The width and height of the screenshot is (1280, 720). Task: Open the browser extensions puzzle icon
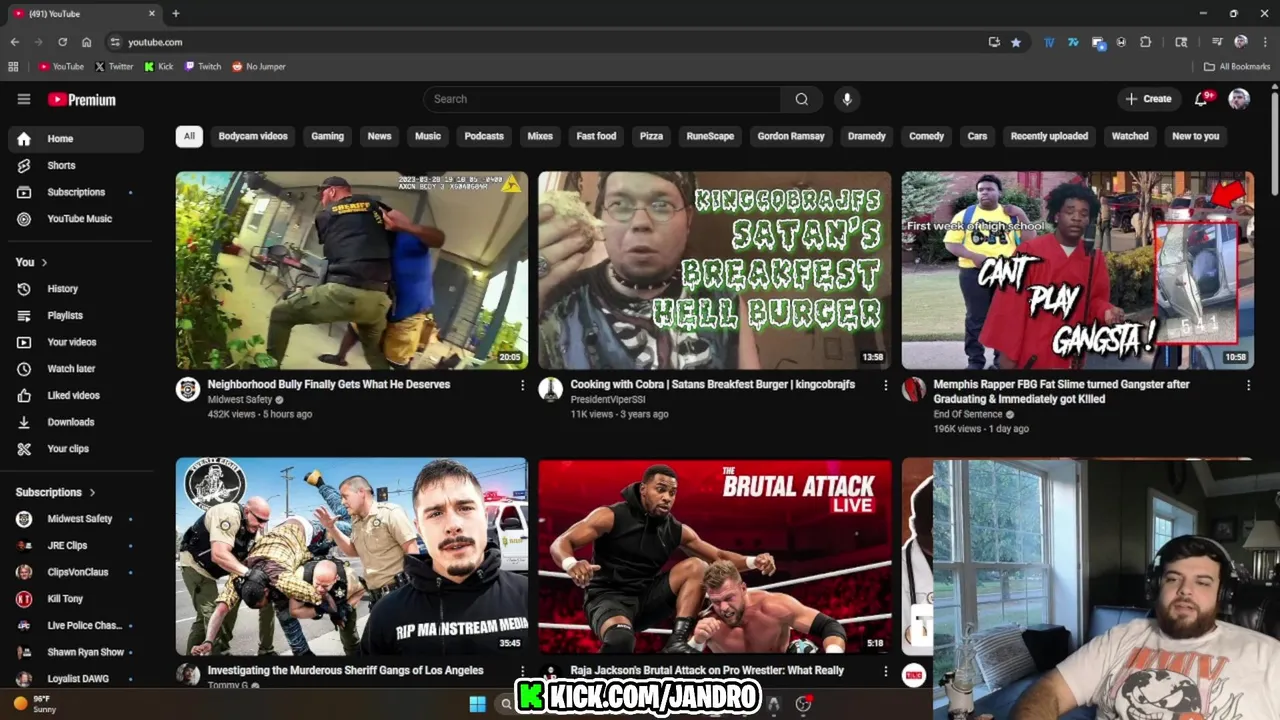click(1146, 42)
